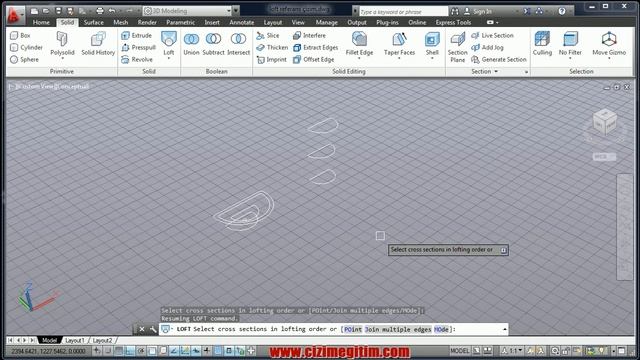Expand Polysolid dropdown arrow
The image size is (640, 360).
pyautogui.click(x=62, y=58)
